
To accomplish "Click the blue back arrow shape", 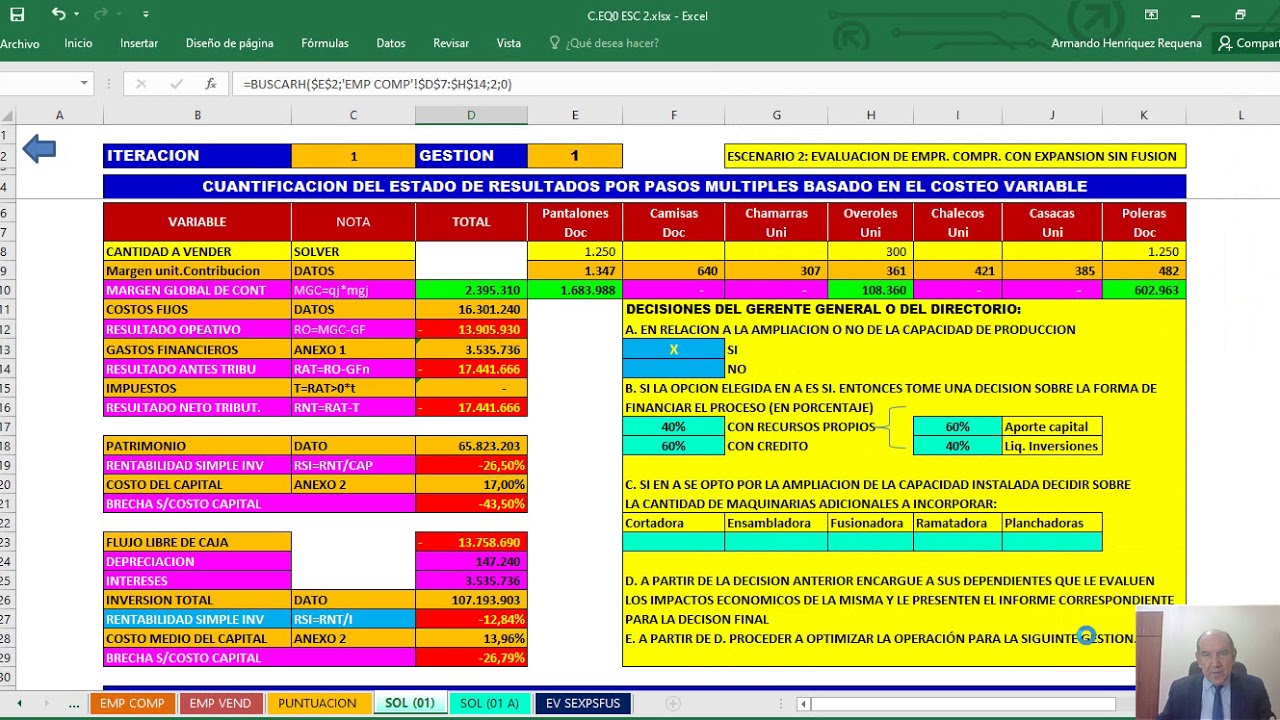I will [x=39, y=150].
